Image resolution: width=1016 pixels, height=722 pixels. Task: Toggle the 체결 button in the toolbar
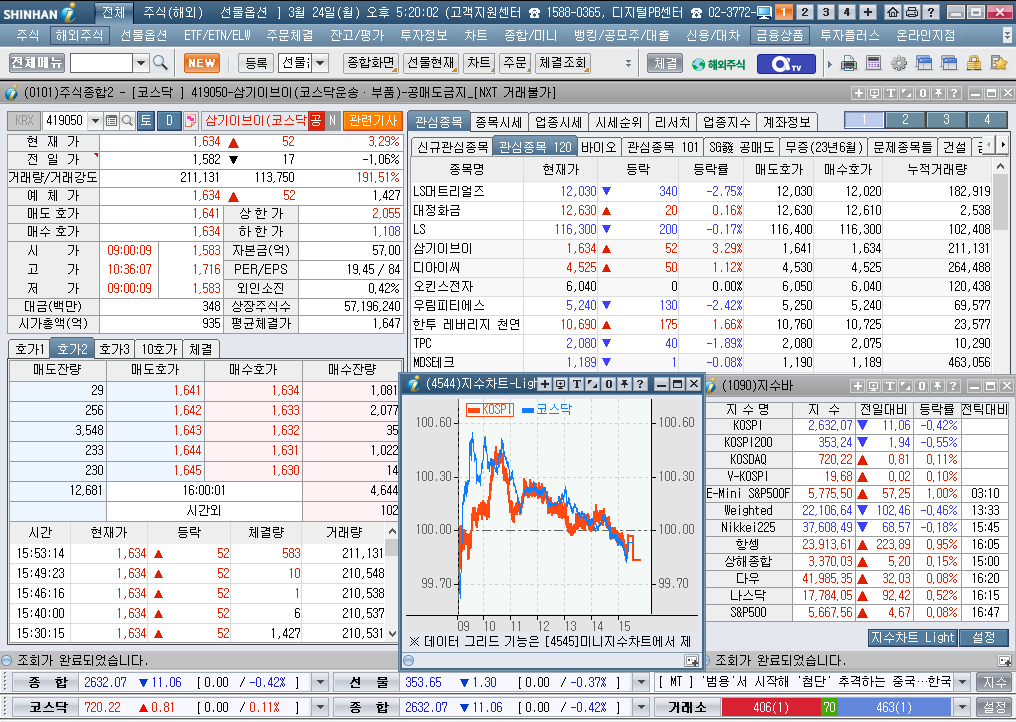[665, 64]
